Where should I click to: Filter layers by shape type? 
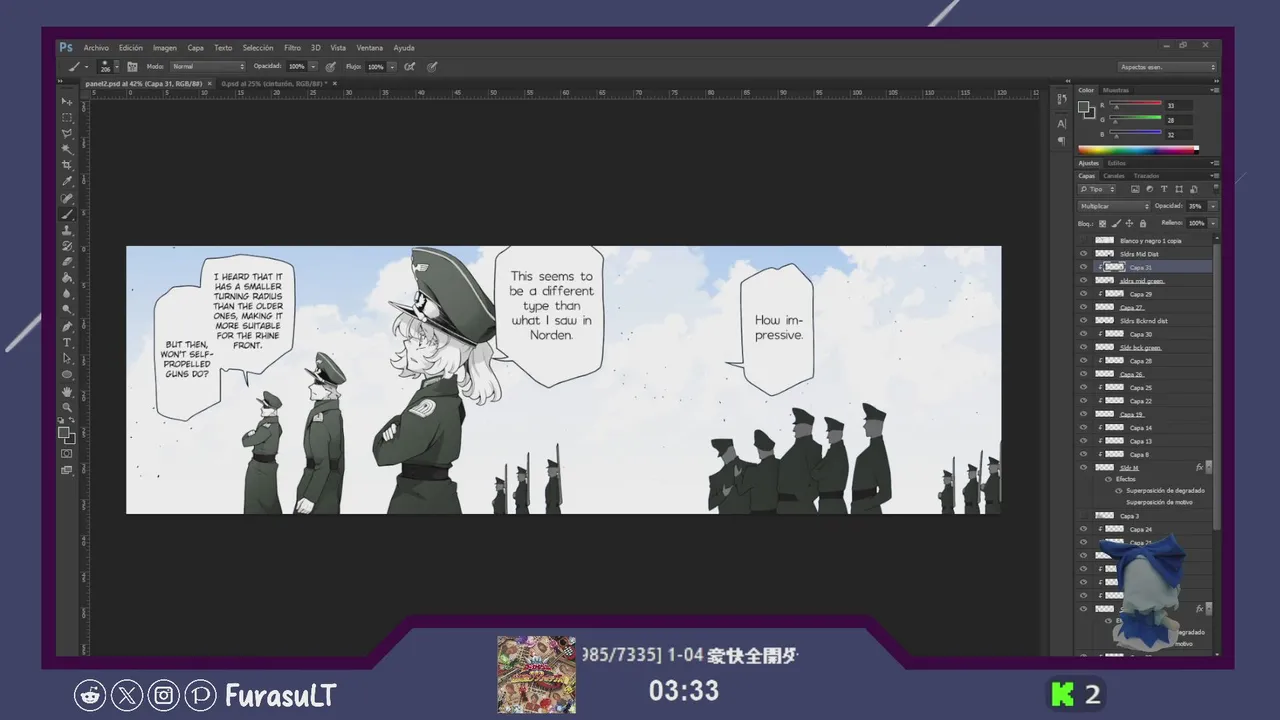pyautogui.click(x=1178, y=189)
